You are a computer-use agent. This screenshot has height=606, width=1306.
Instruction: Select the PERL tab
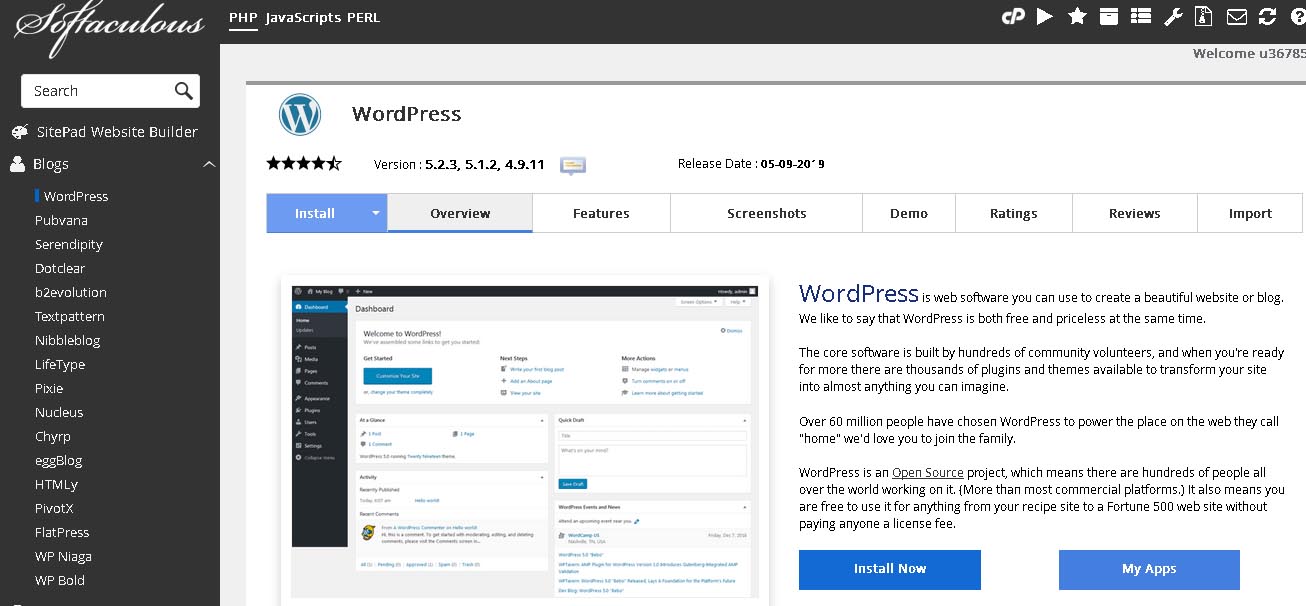[364, 17]
